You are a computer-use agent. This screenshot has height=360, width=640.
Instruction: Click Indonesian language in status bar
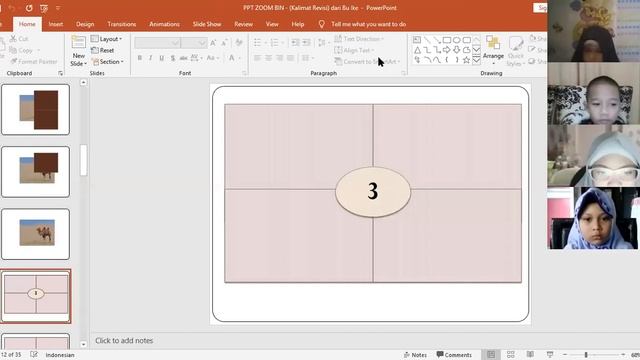click(x=60, y=355)
